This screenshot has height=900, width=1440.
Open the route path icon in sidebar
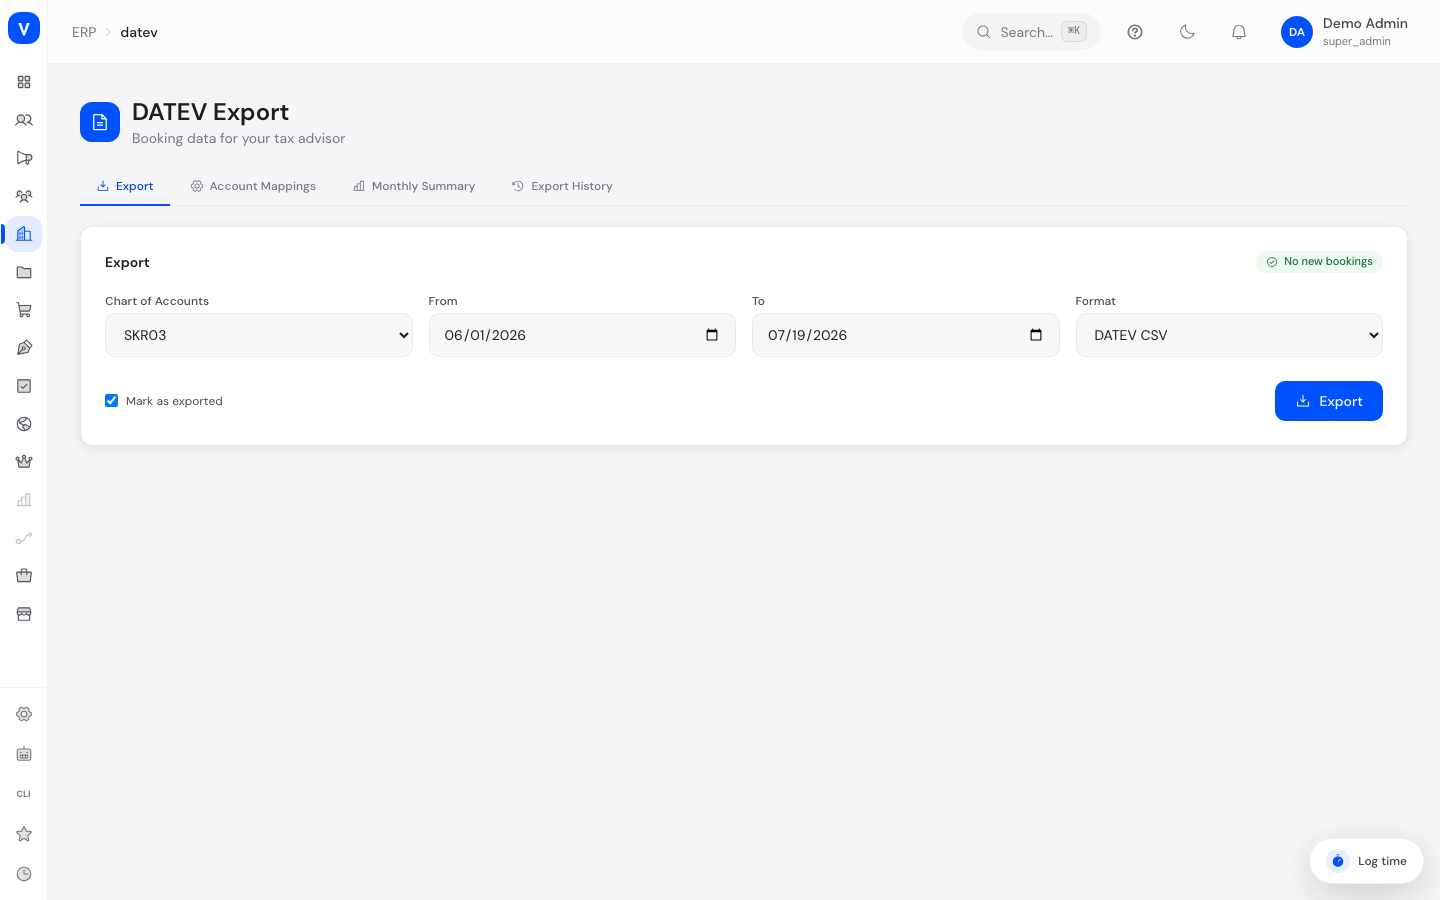click(24, 538)
